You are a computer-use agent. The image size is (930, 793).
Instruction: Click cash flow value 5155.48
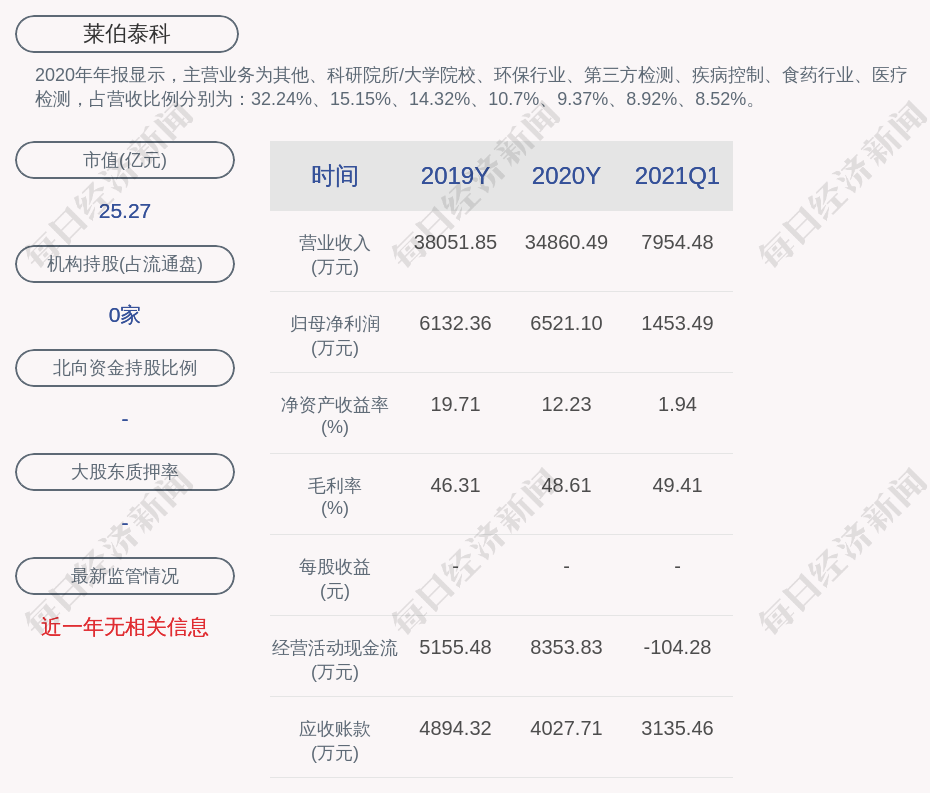point(455,647)
